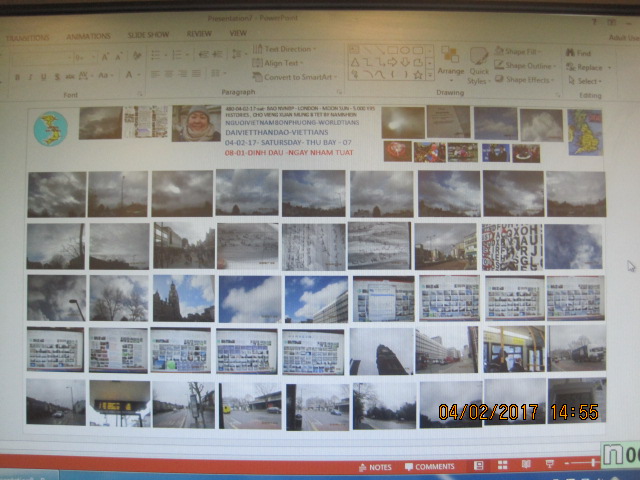Open the Columns dropdown
640x480 pixels.
pyautogui.click(x=217, y=73)
